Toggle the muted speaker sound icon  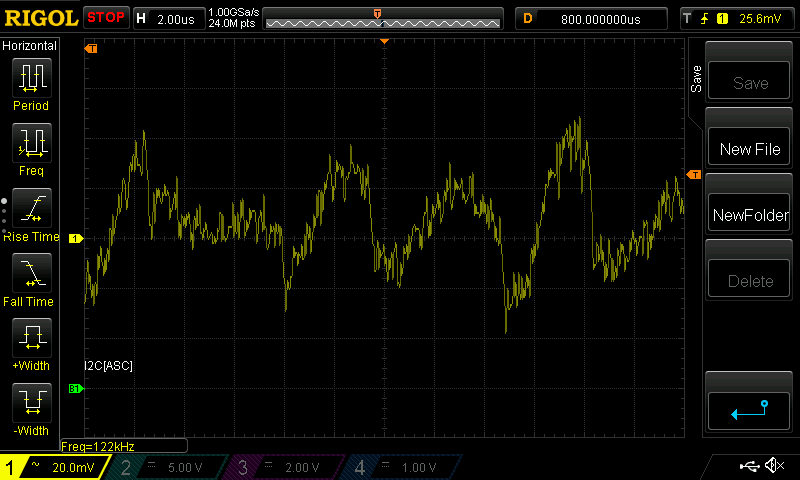tap(774, 466)
